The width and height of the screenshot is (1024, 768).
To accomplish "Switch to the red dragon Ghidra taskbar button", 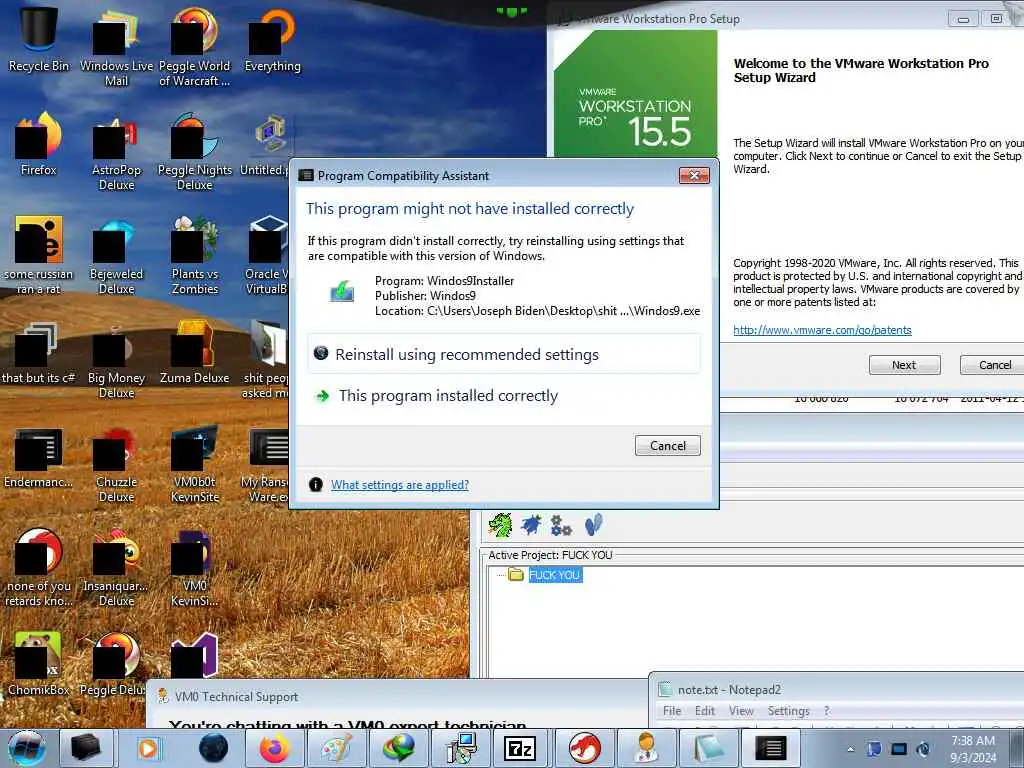I will point(584,748).
